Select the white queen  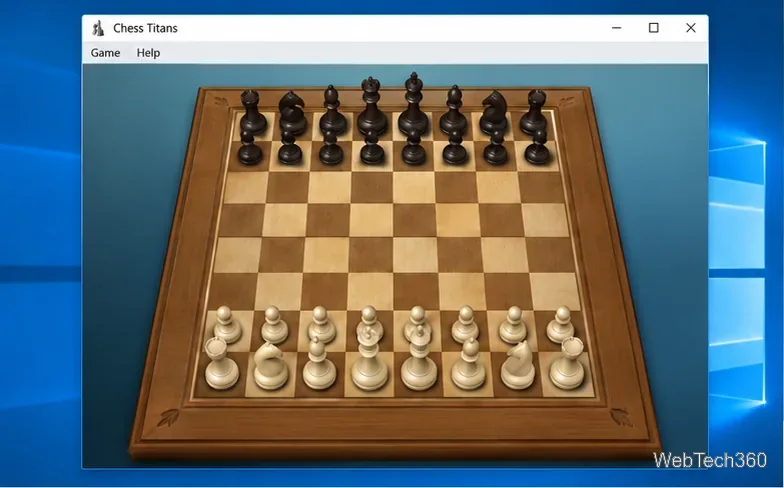coord(369,358)
